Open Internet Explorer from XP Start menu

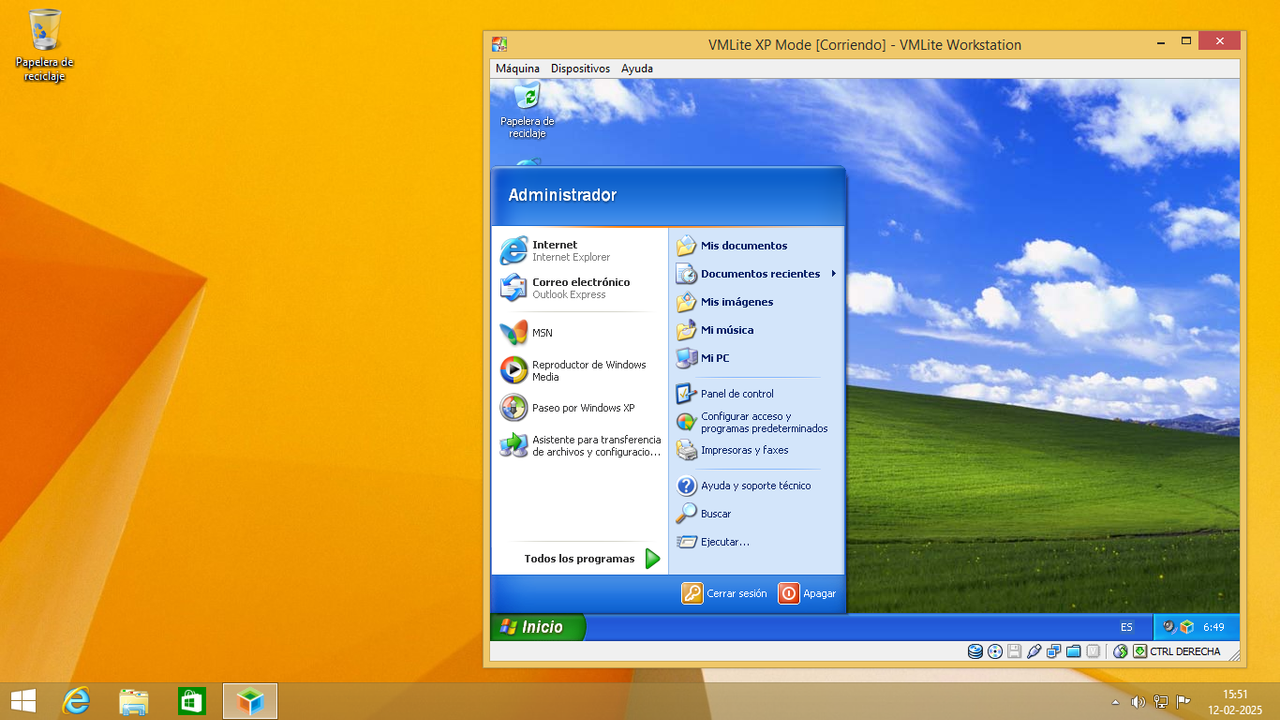580,251
